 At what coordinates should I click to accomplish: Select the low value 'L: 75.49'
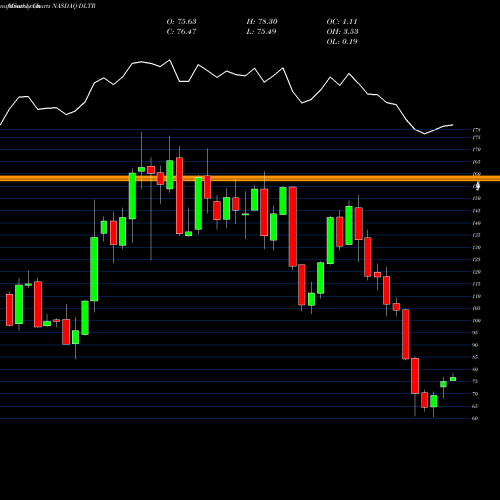(x=262, y=32)
